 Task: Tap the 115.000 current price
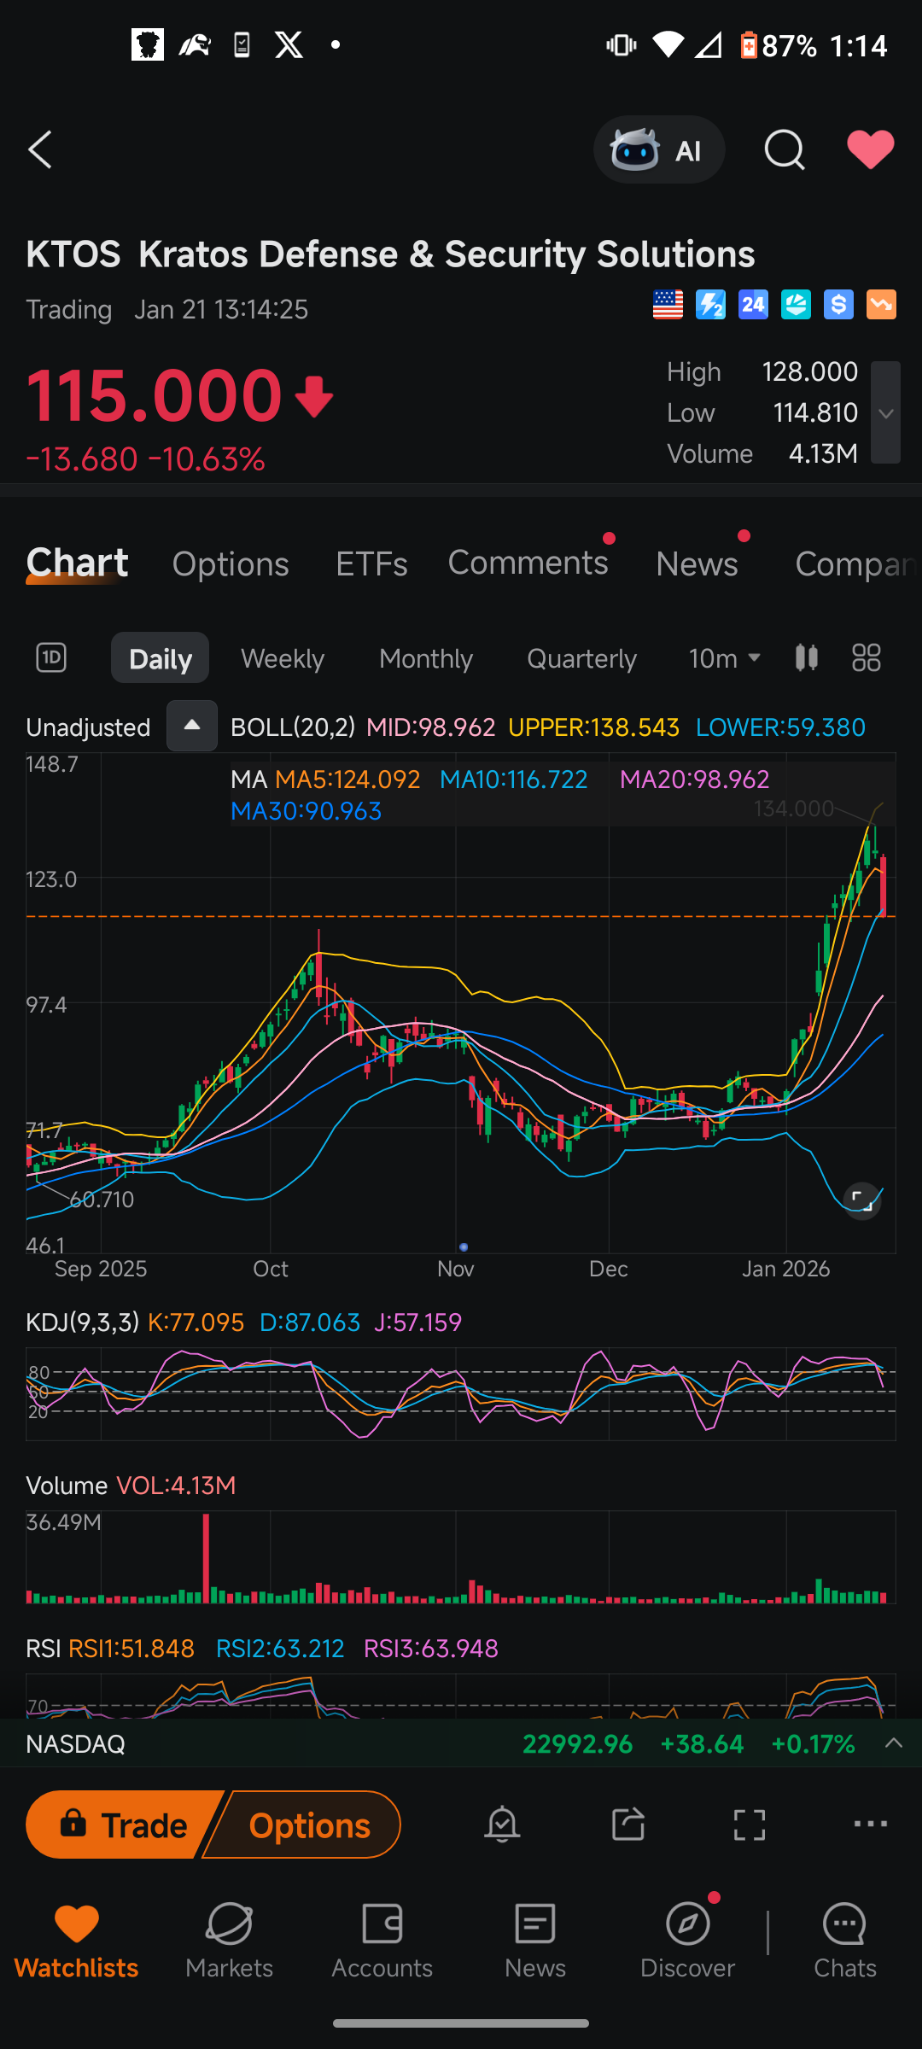(154, 396)
